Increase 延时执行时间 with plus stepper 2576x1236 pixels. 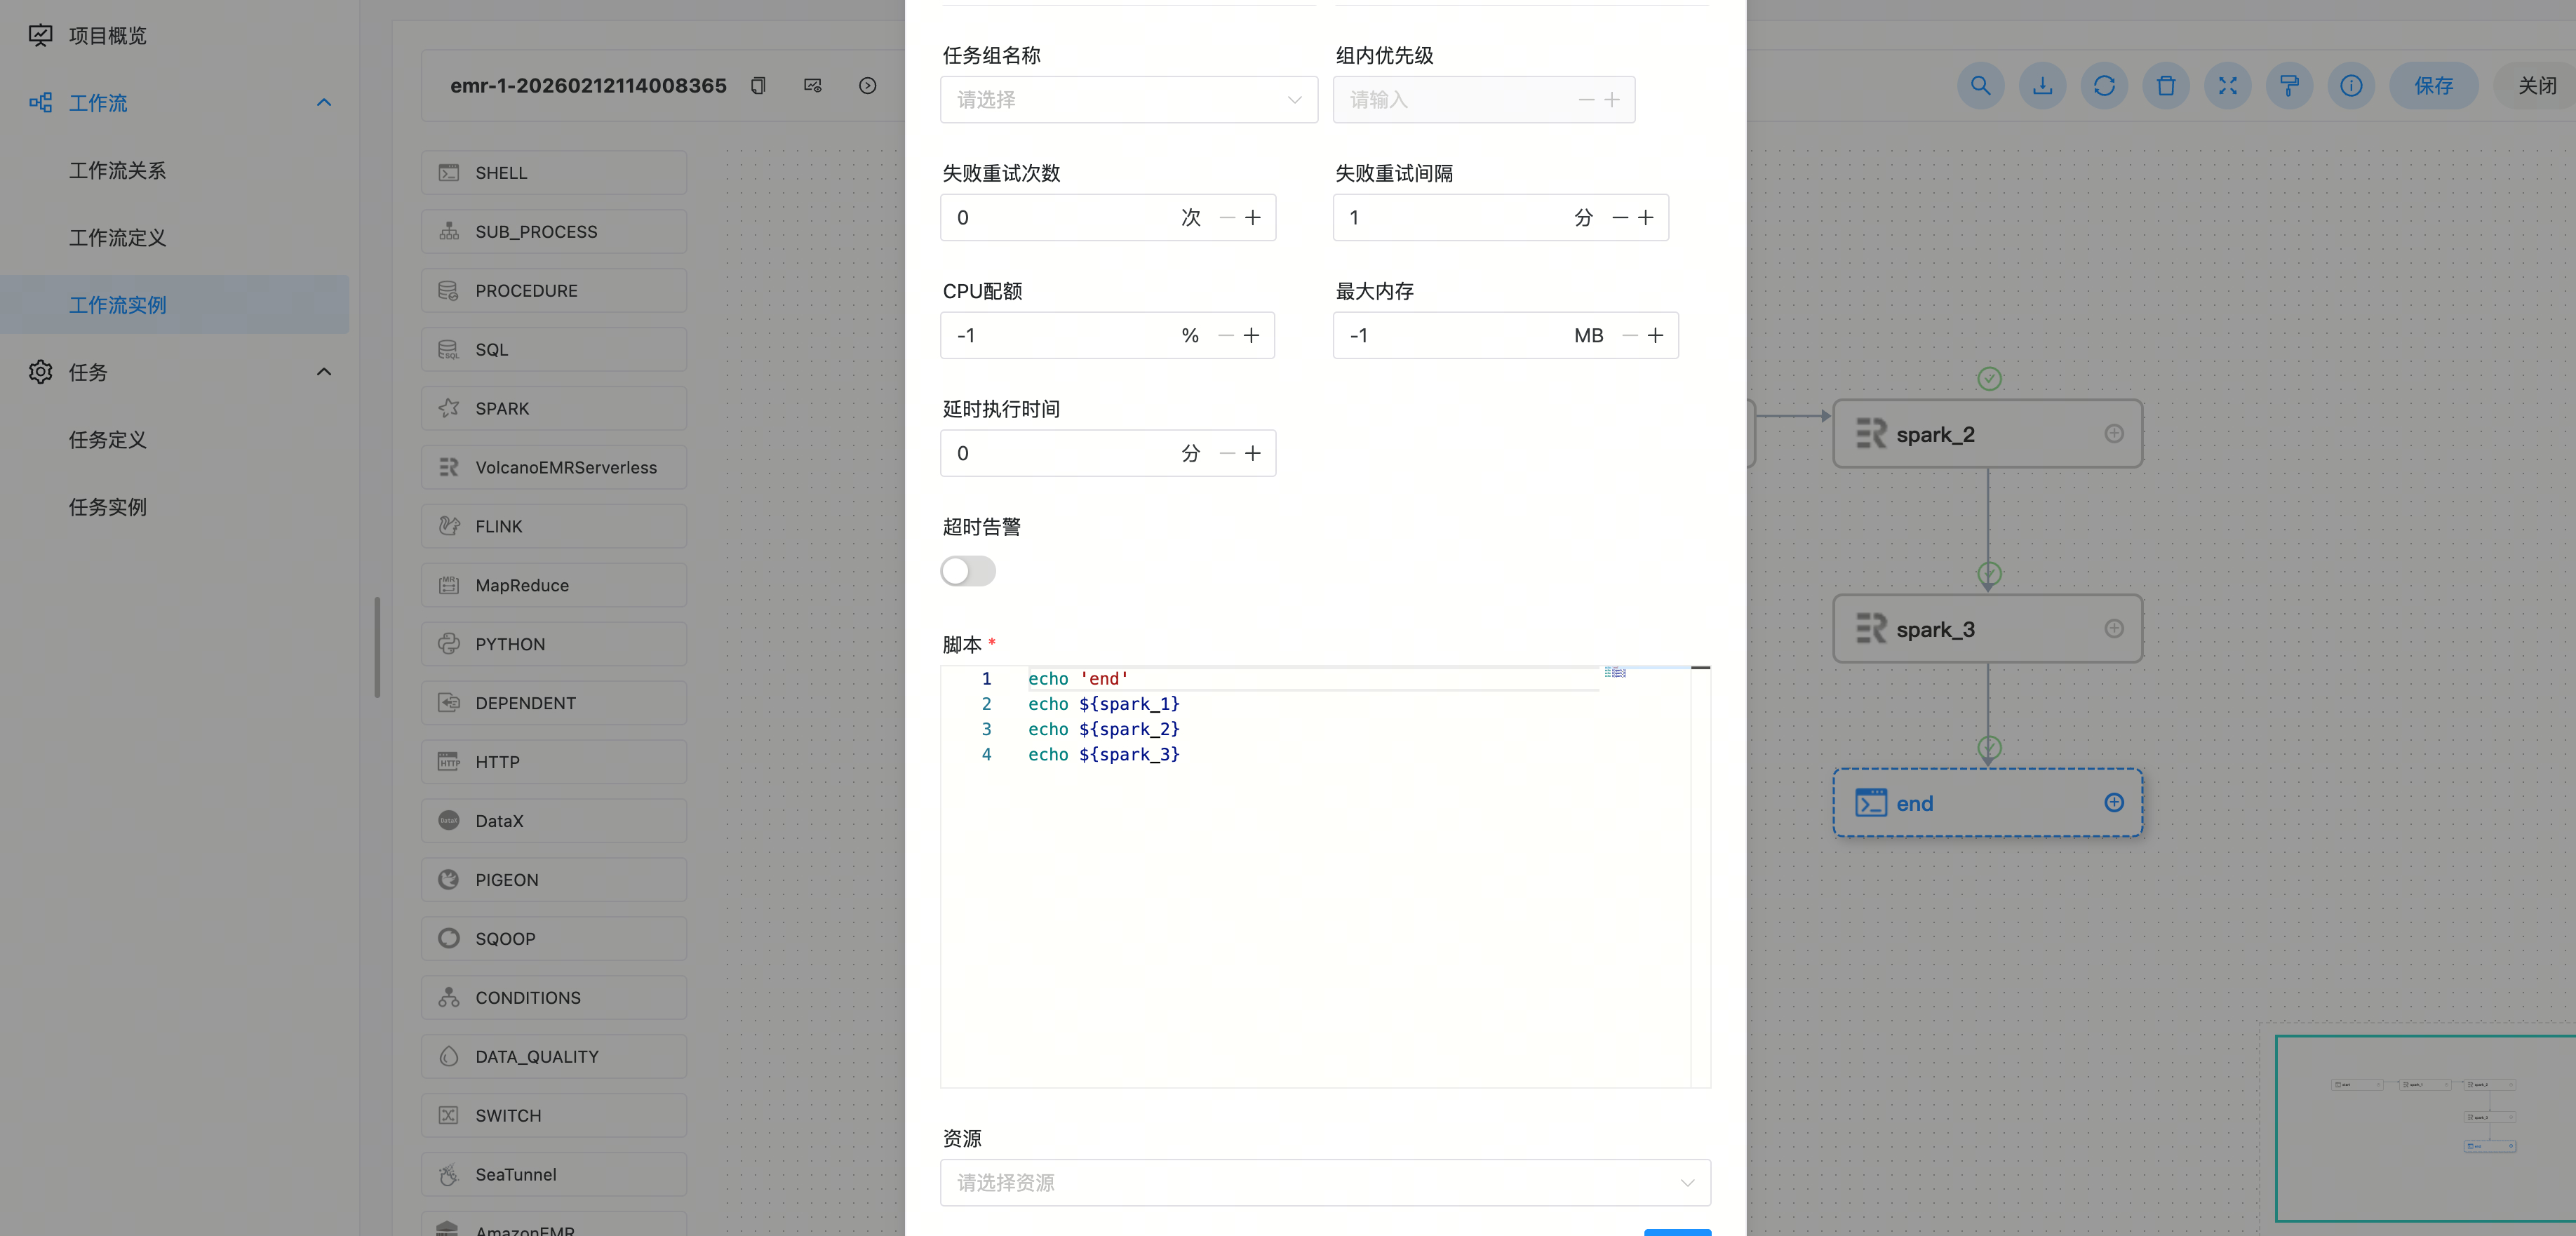1252,454
